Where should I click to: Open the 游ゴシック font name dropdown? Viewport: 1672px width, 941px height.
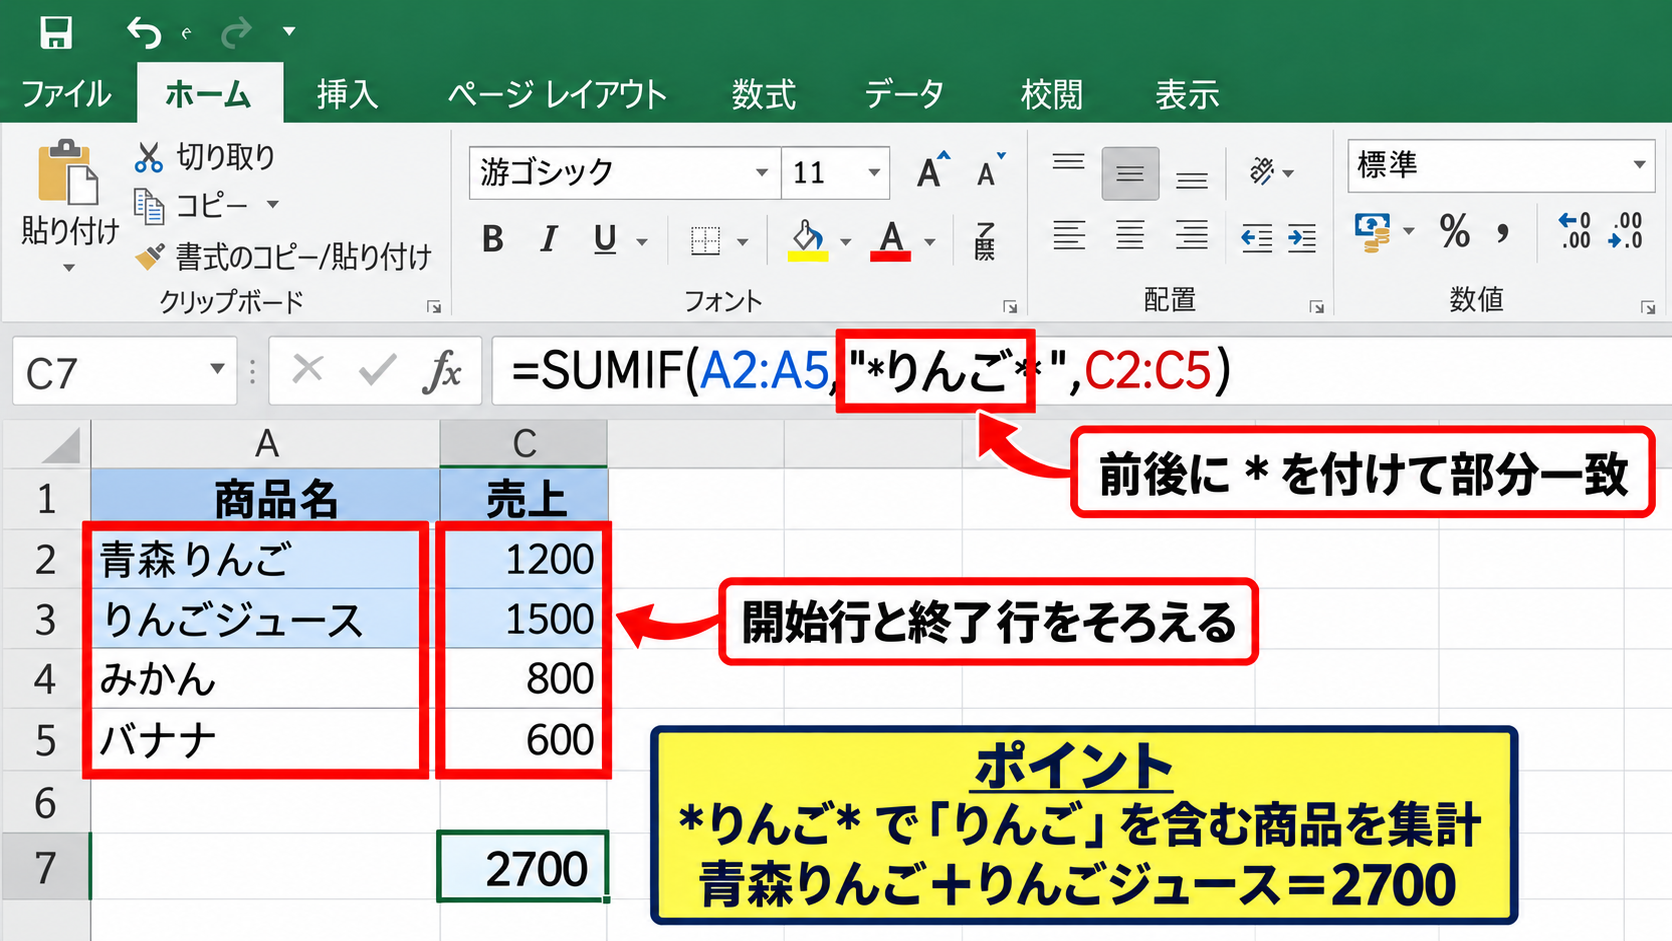click(762, 173)
